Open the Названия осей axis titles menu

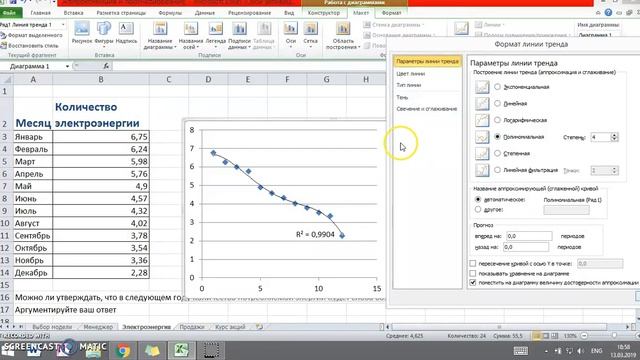tap(191, 36)
